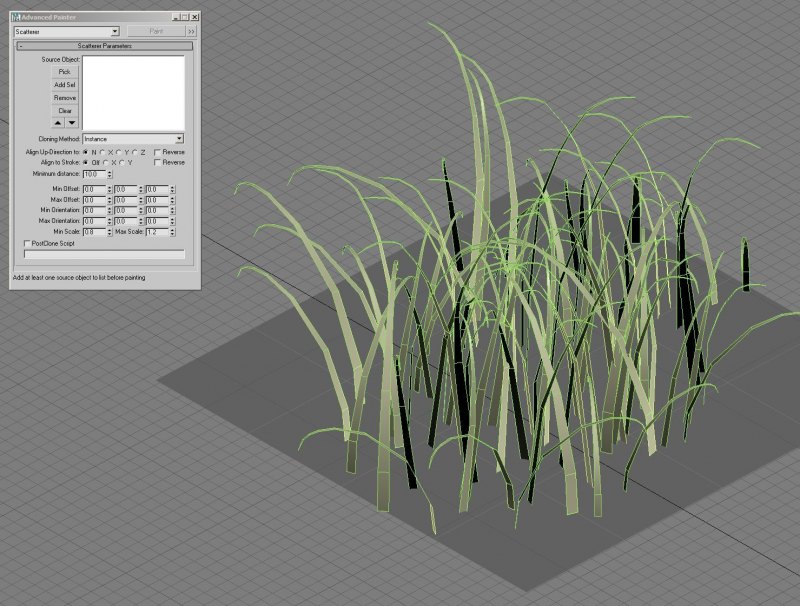
Task: Enable Reverse for Align Up-Direction
Action: (x=157, y=152)
